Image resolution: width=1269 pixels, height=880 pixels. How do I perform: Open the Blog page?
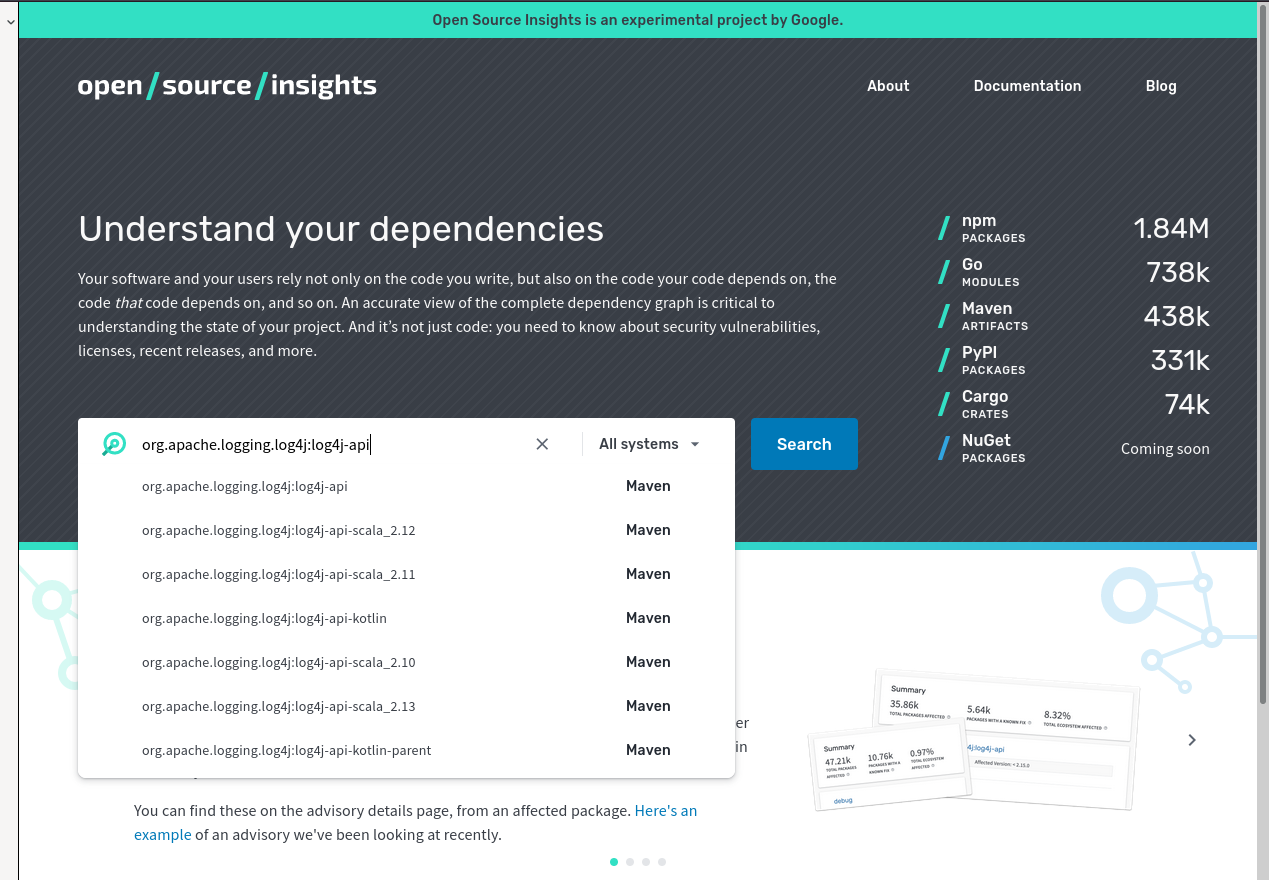coord(1161,86)
